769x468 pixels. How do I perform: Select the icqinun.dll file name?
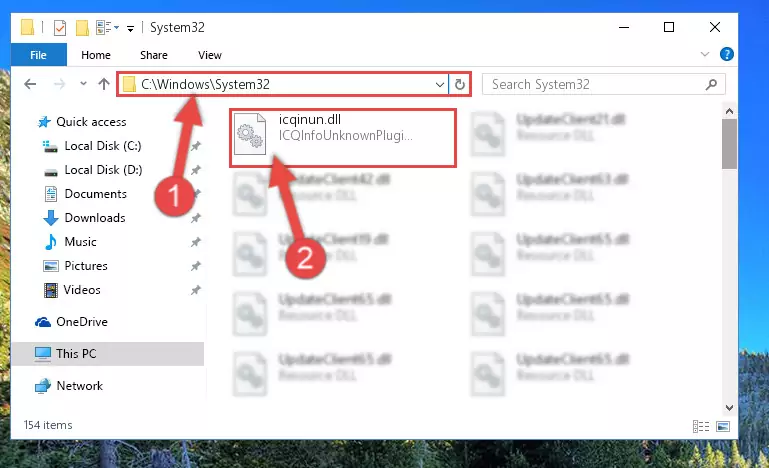click(x=309, y=119)
